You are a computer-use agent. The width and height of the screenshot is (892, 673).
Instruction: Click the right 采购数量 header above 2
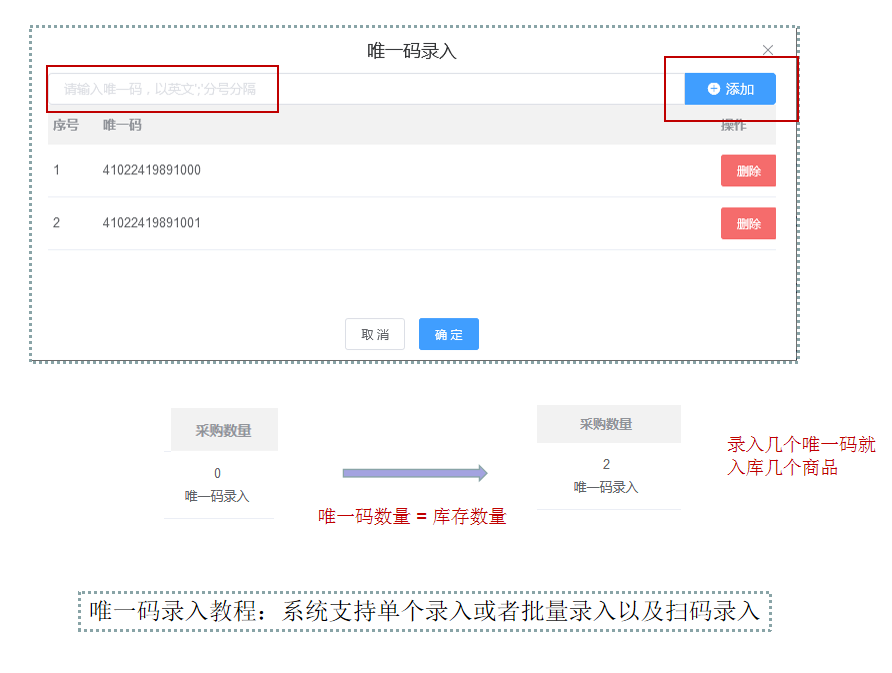(x=608, y=424)
